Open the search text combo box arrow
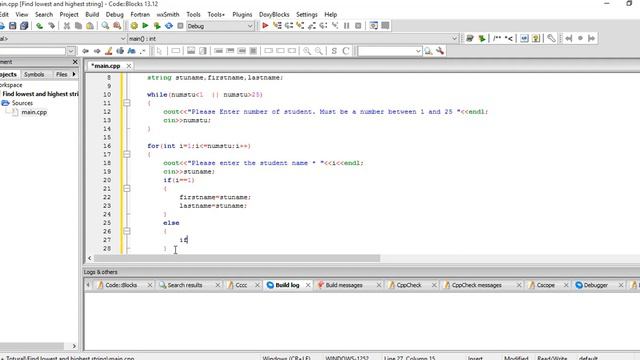The height and width of the screenshot is (360, 640). point(418,51)
